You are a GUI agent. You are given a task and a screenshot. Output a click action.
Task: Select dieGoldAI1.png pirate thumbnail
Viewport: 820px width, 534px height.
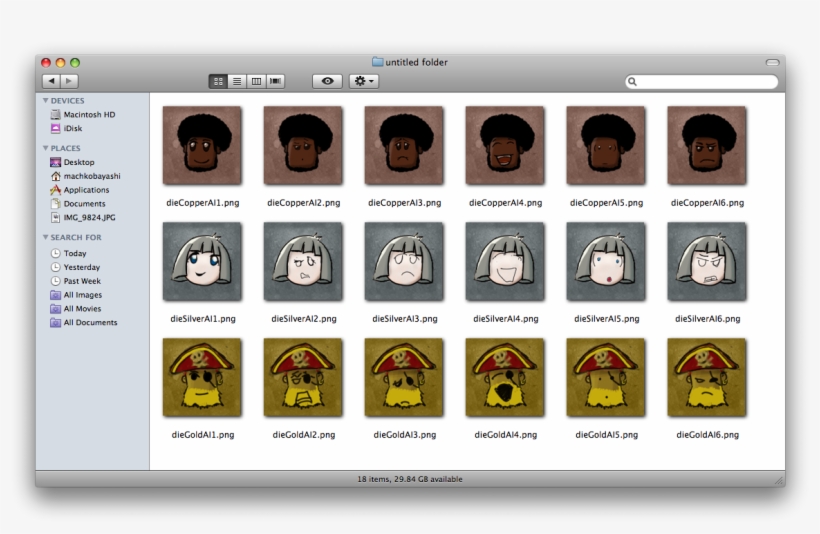tap(202, 378)
